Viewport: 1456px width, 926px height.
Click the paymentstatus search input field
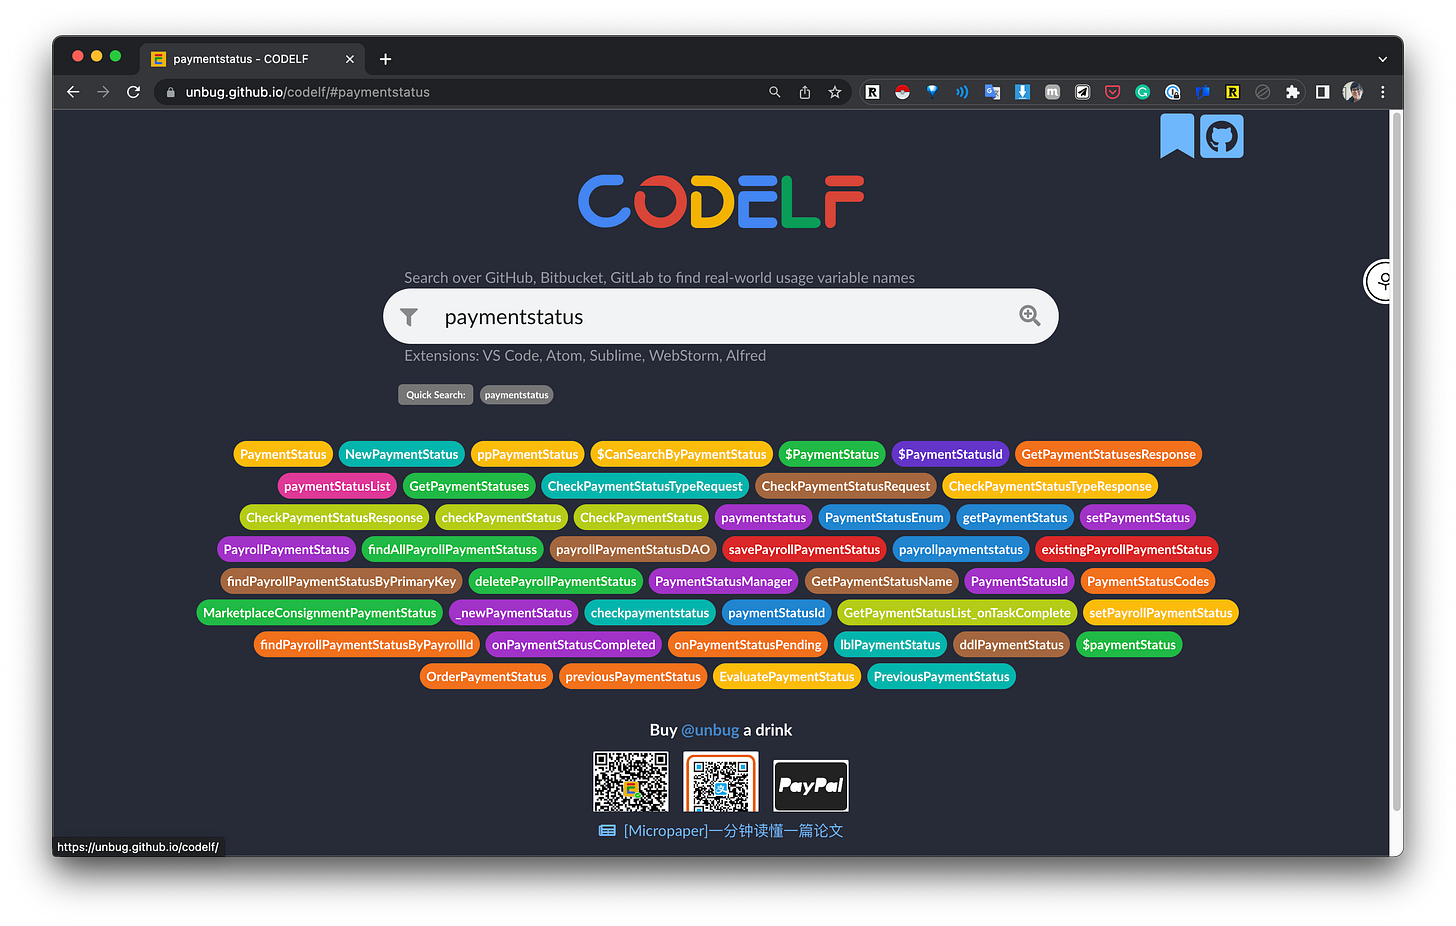point(720,317)
